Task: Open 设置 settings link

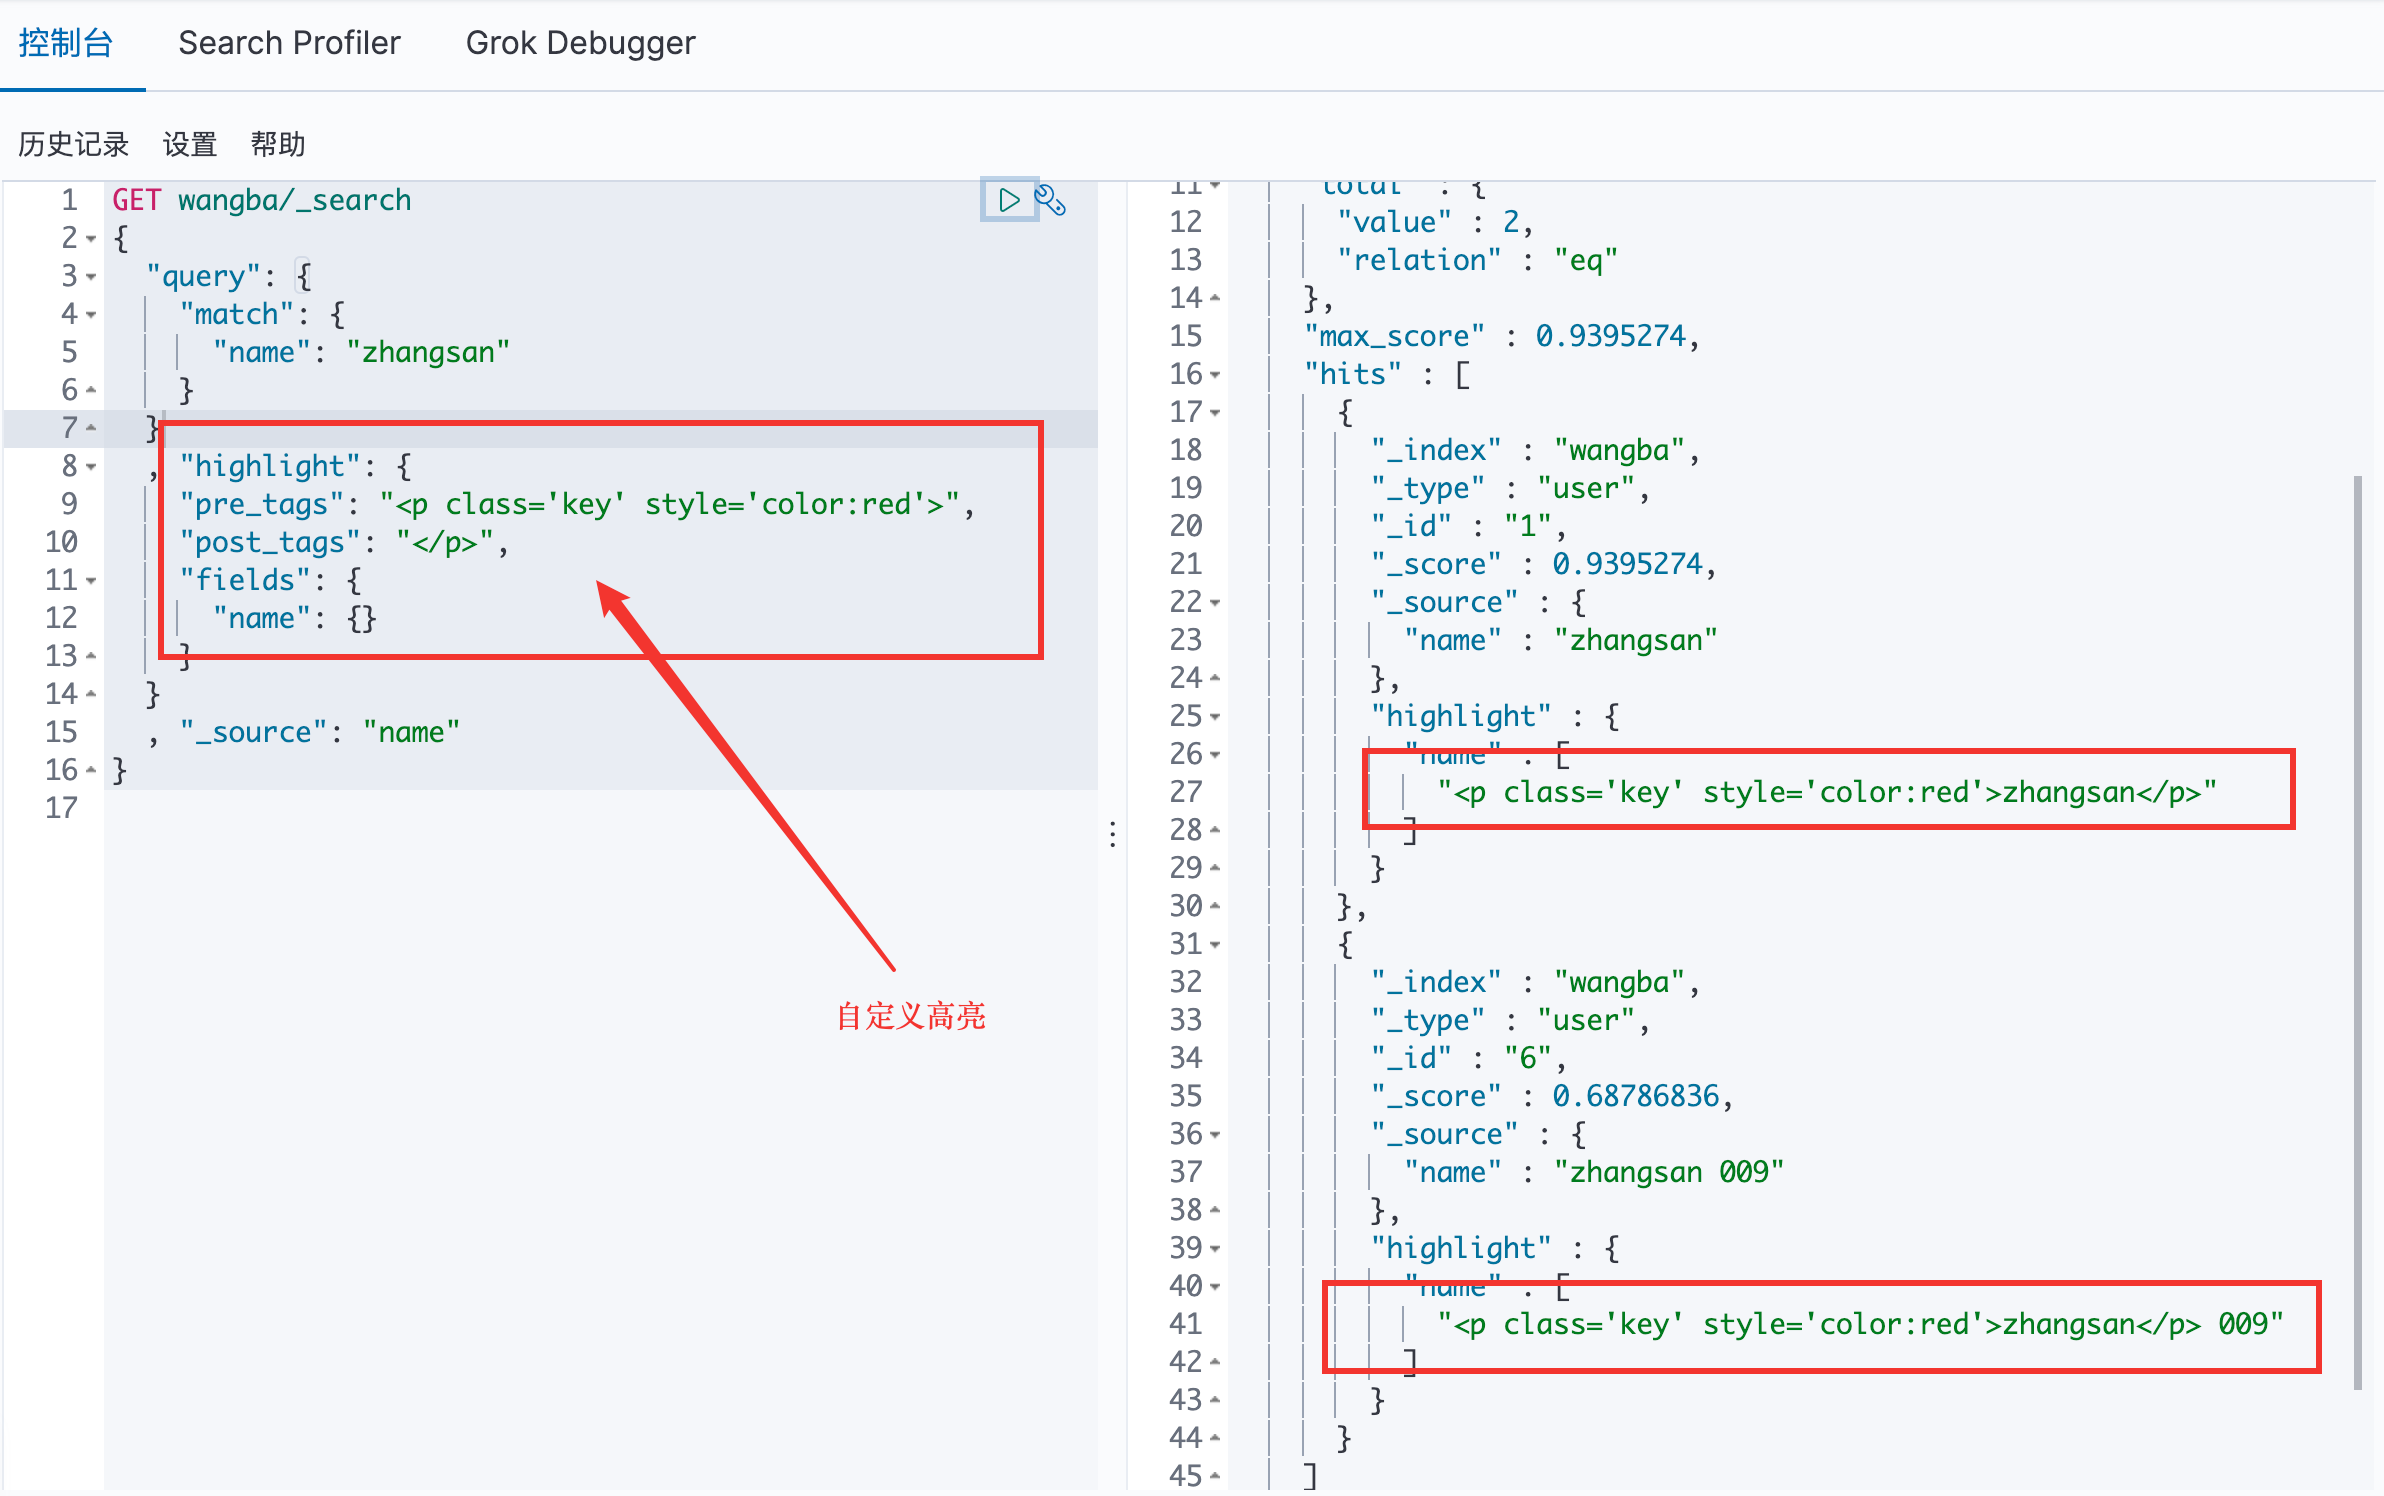Action: click(x=190, y=145)
